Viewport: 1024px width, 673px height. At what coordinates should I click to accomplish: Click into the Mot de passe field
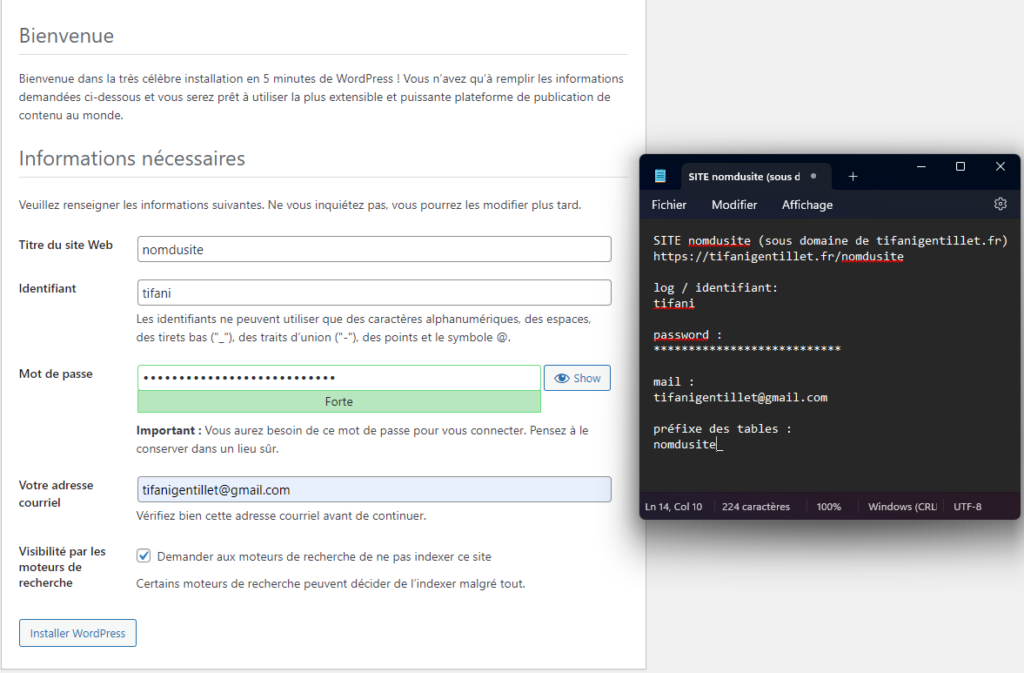339,378
